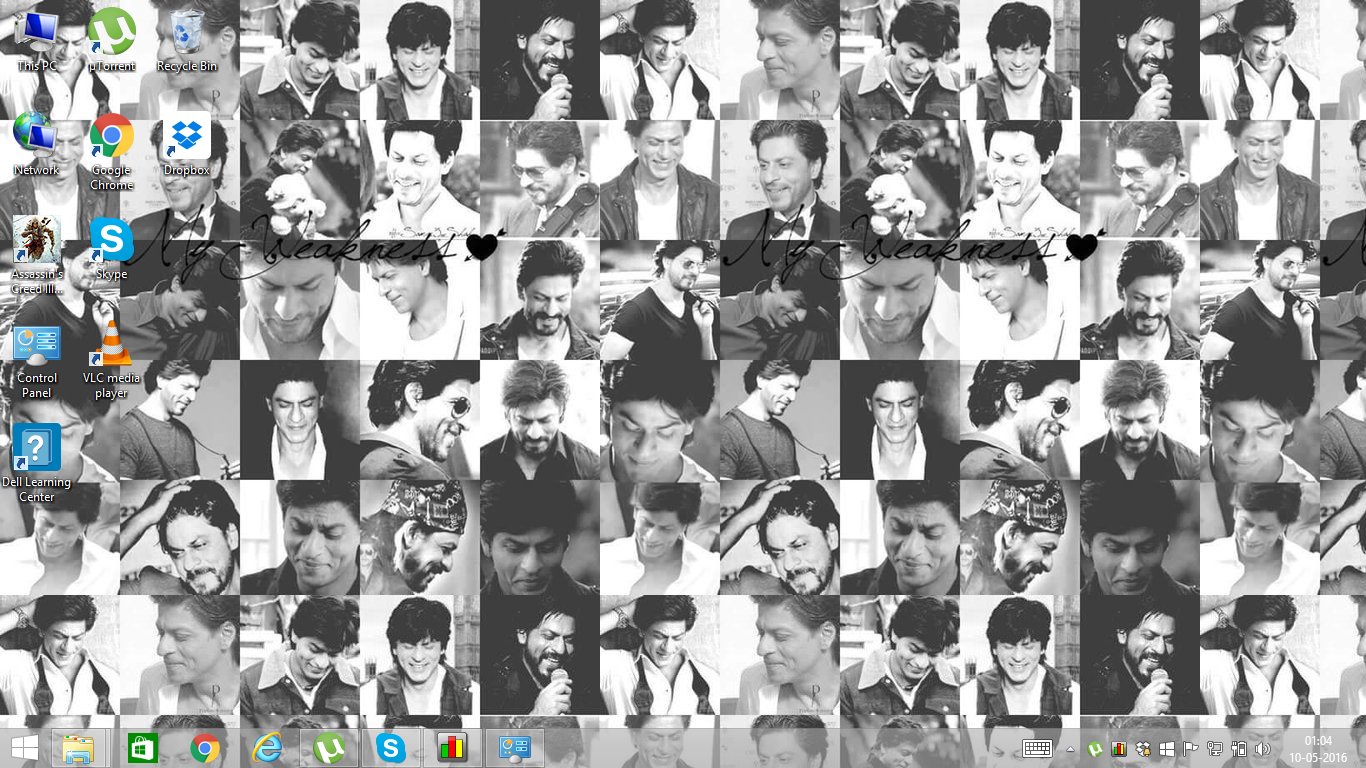Open Google Chrome from the taskbar
1366x768 pixels.
coord(205,748)
